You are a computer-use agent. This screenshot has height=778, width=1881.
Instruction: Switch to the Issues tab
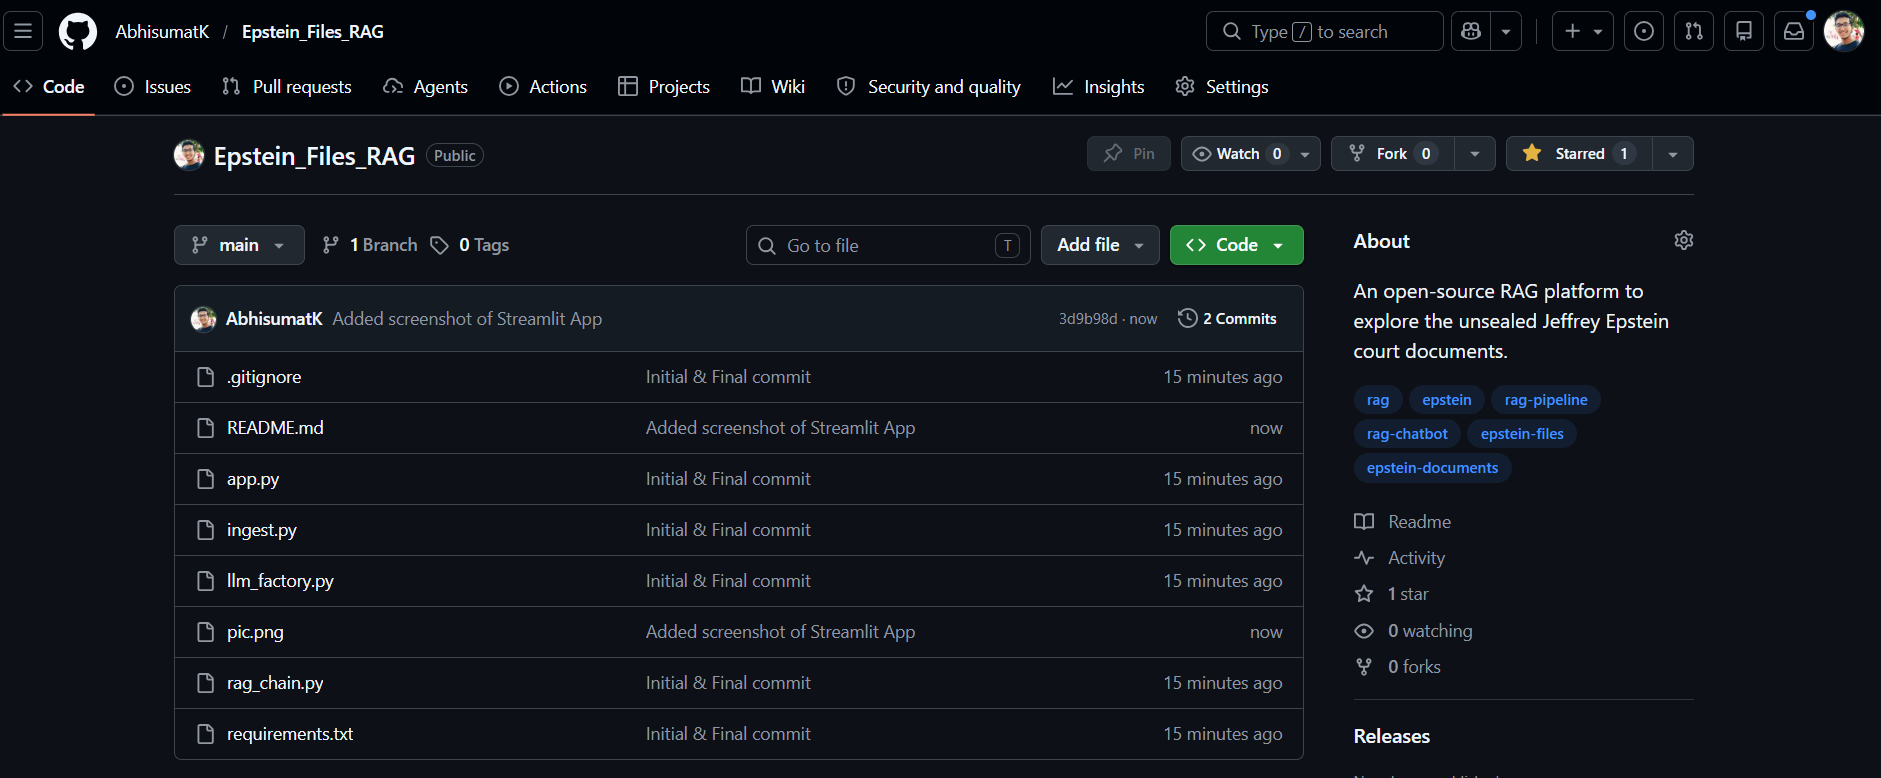click(153, 87)
